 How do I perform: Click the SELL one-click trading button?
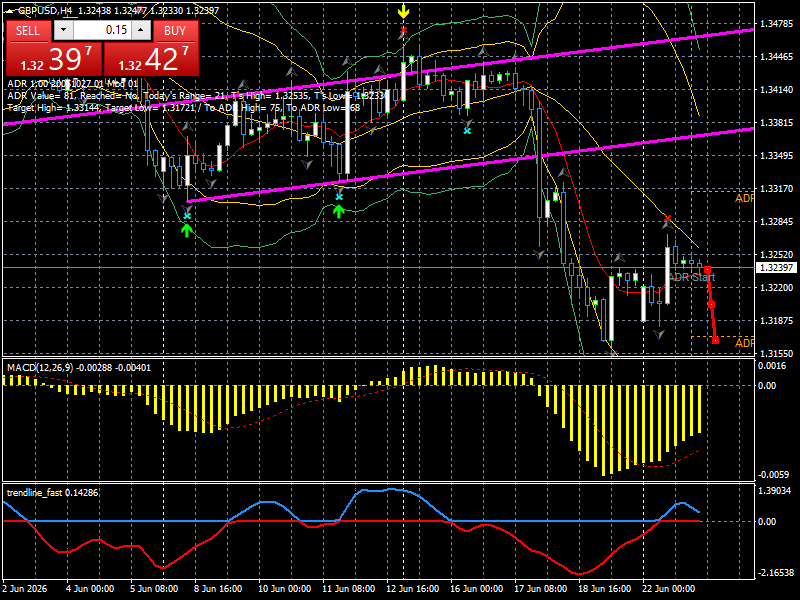click(28, 31)
